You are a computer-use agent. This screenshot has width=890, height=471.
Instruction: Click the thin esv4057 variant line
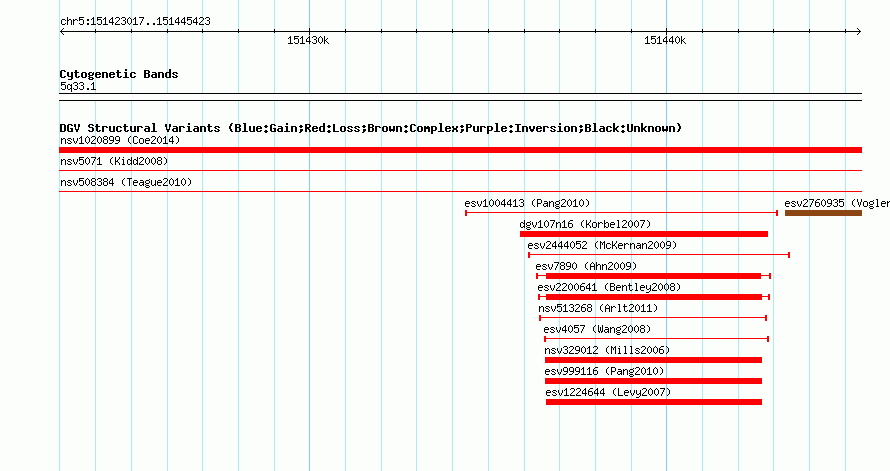pos(656,339)
